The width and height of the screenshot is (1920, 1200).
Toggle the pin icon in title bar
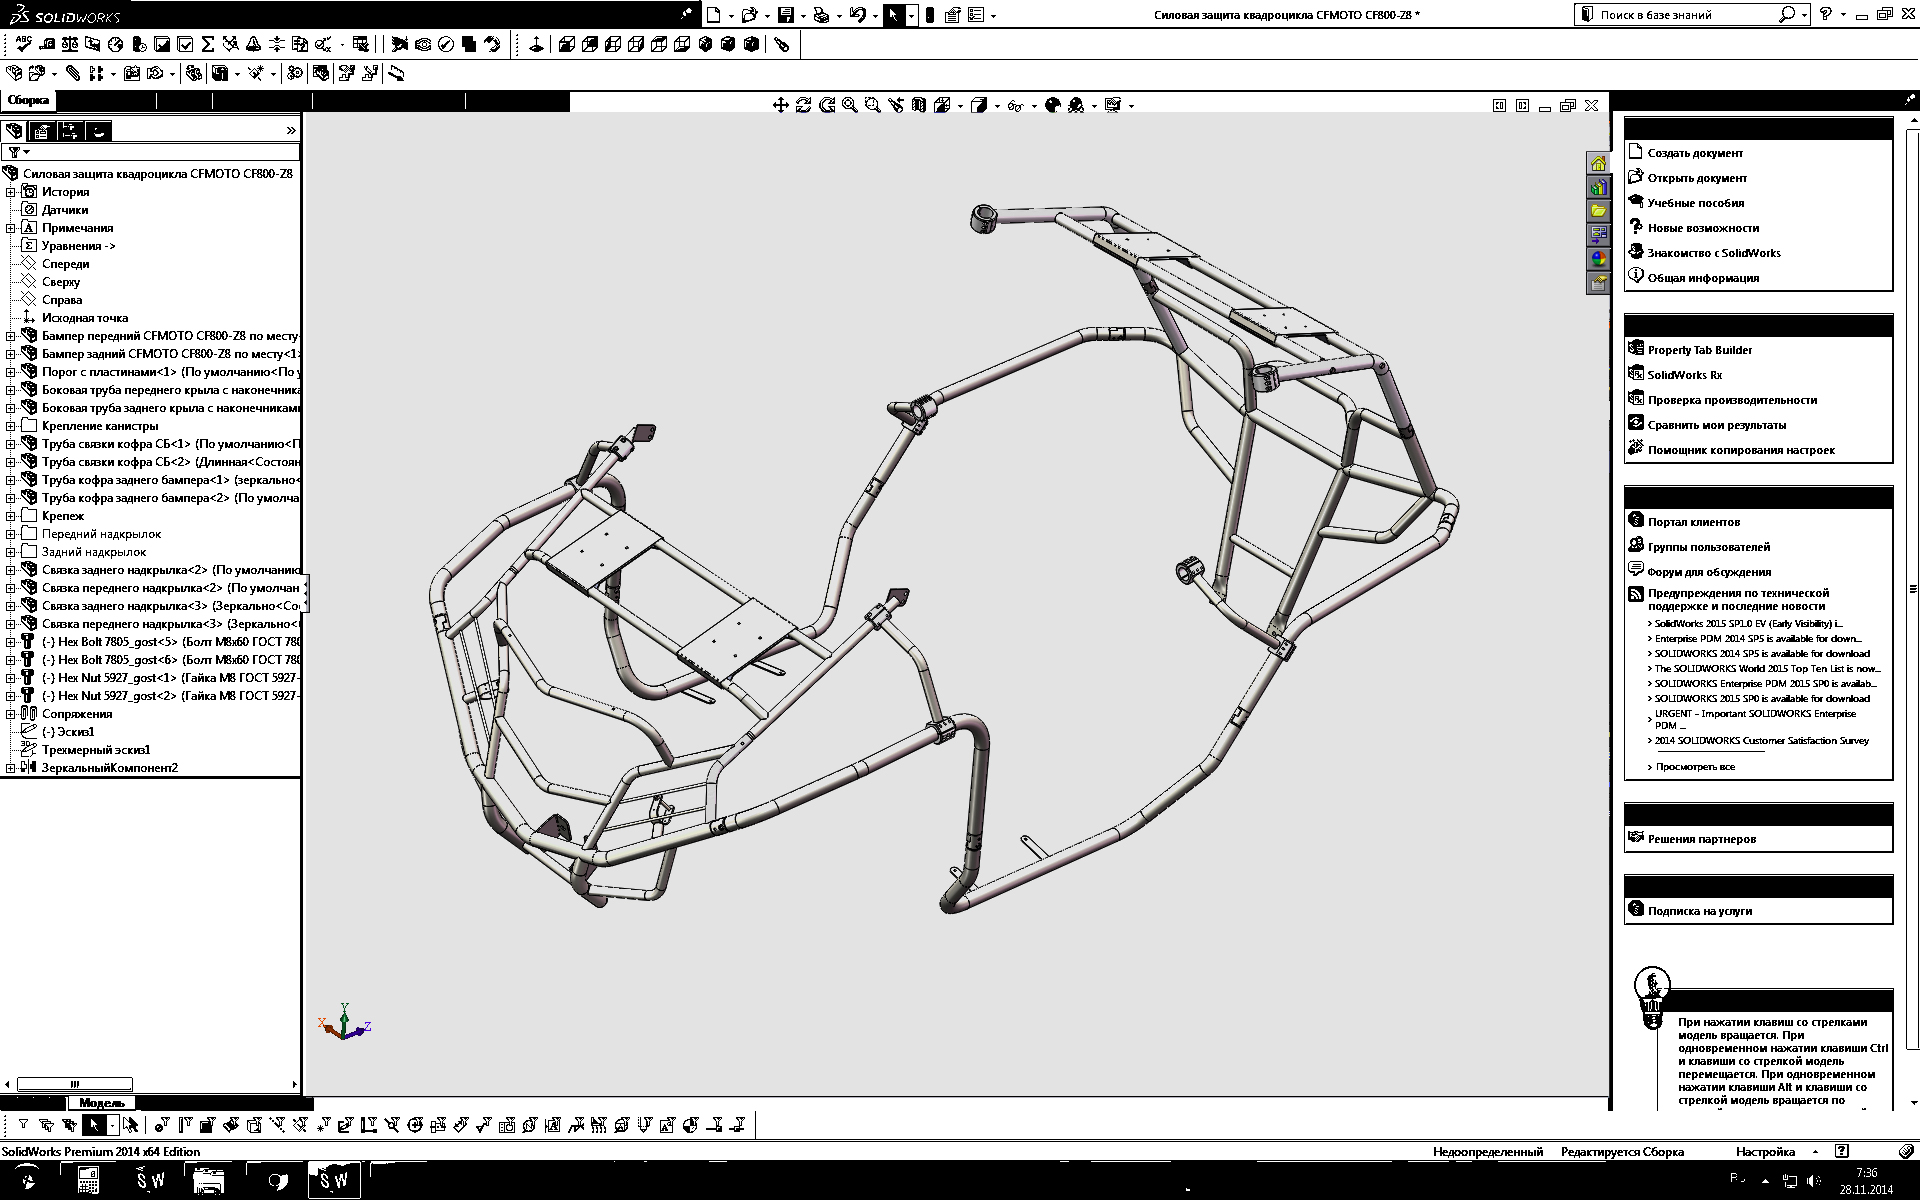[x=686, y=14]
